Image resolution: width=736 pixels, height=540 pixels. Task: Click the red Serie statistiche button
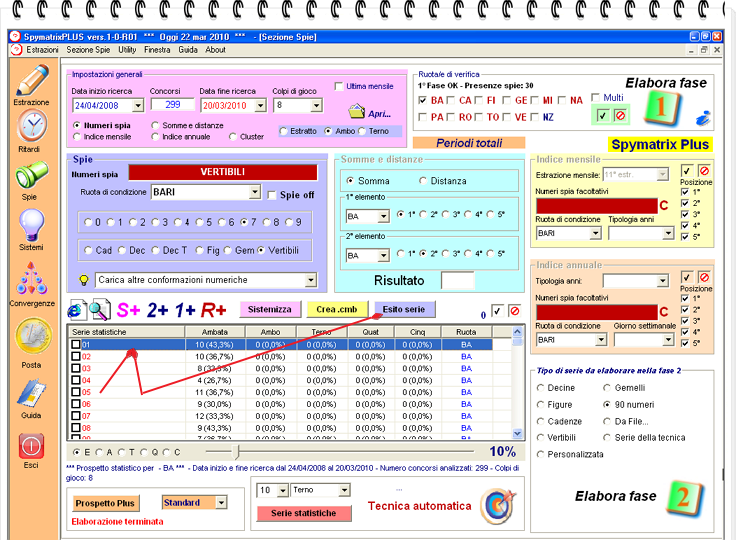point(304,513)
